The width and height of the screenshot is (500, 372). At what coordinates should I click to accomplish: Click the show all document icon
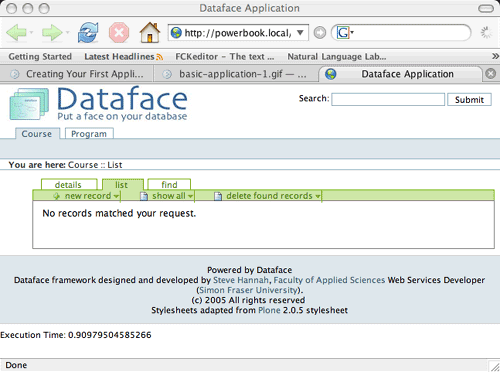point(144,196)
